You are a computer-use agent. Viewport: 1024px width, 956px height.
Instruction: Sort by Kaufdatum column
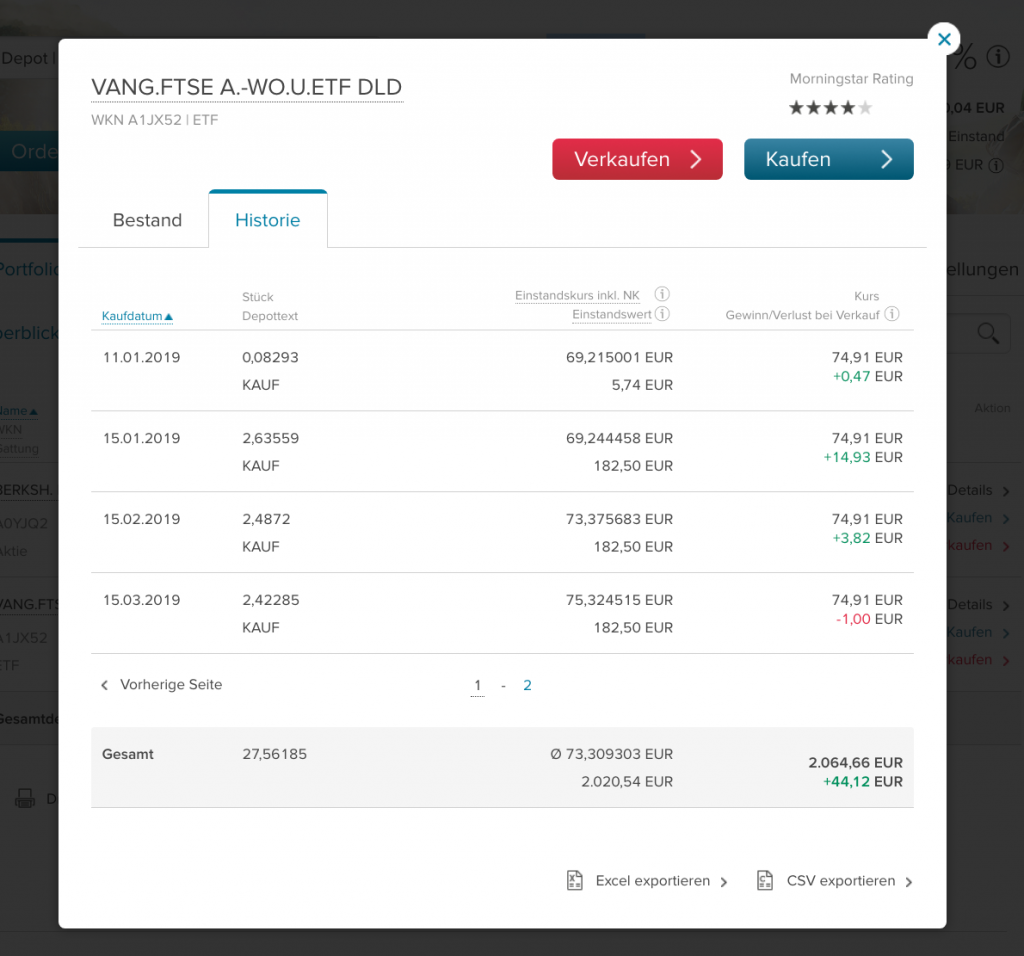point(137,316)
